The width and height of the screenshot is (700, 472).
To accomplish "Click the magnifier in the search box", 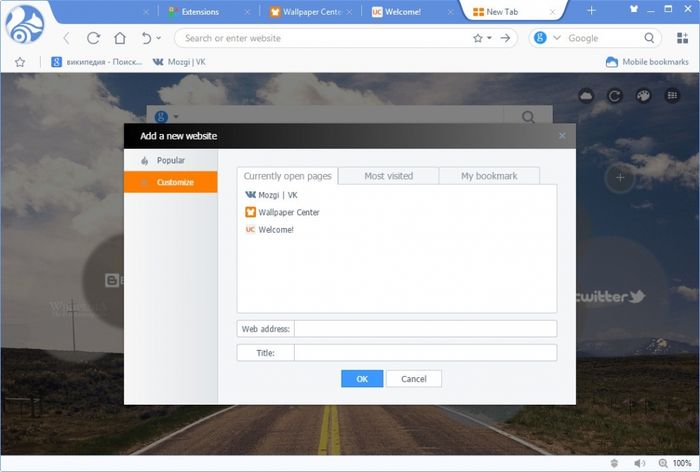I will pos(650,38).
